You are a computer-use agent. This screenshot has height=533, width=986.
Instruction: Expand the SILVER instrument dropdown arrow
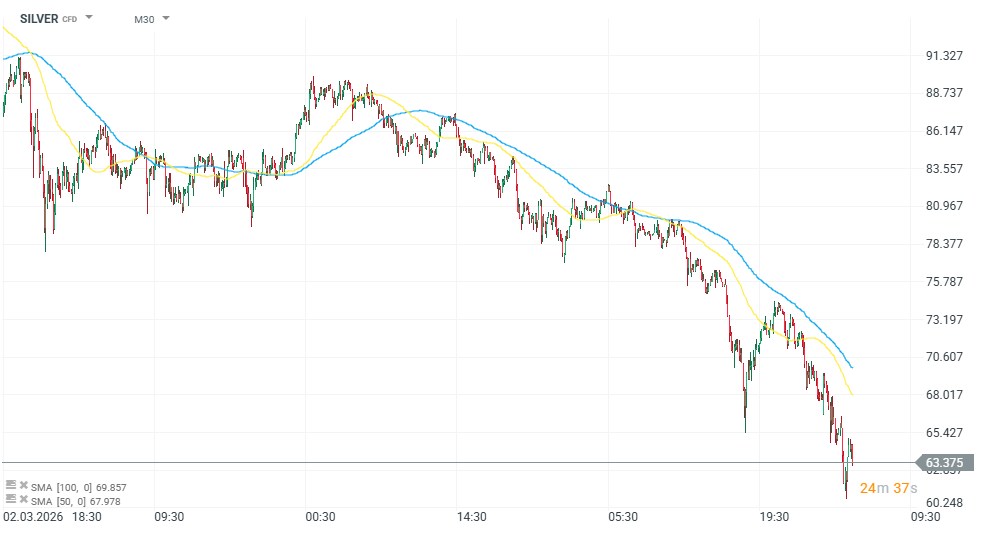coord(89,18)
